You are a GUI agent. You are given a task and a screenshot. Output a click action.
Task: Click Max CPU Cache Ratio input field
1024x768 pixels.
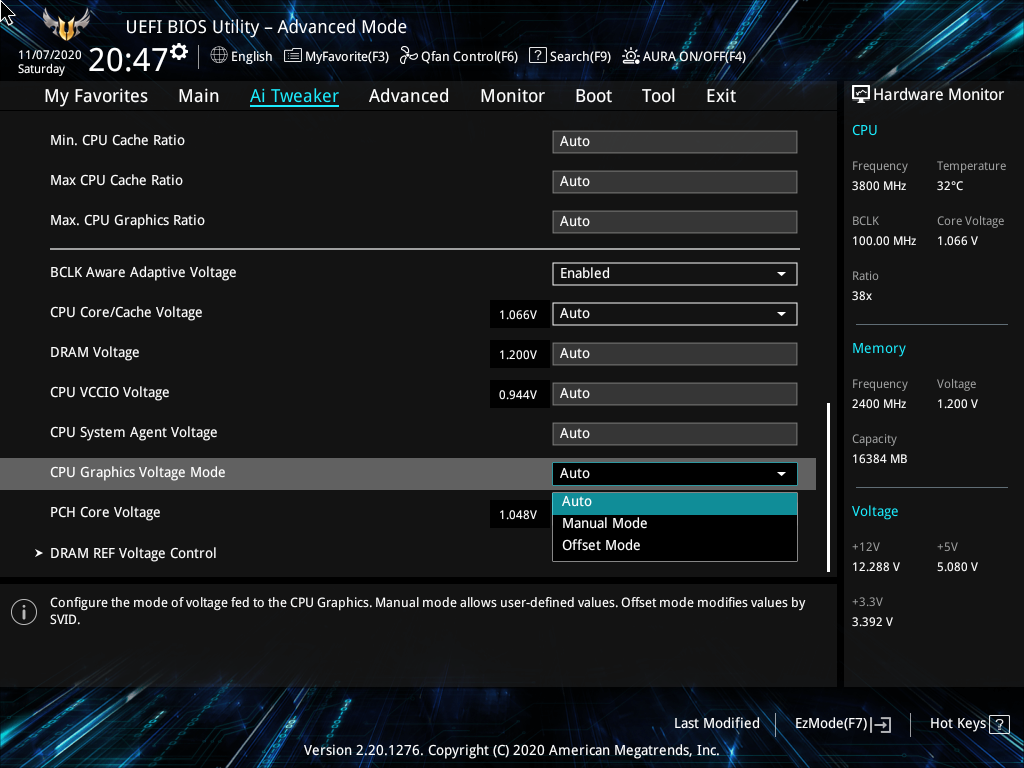click(x=675, y=182)
